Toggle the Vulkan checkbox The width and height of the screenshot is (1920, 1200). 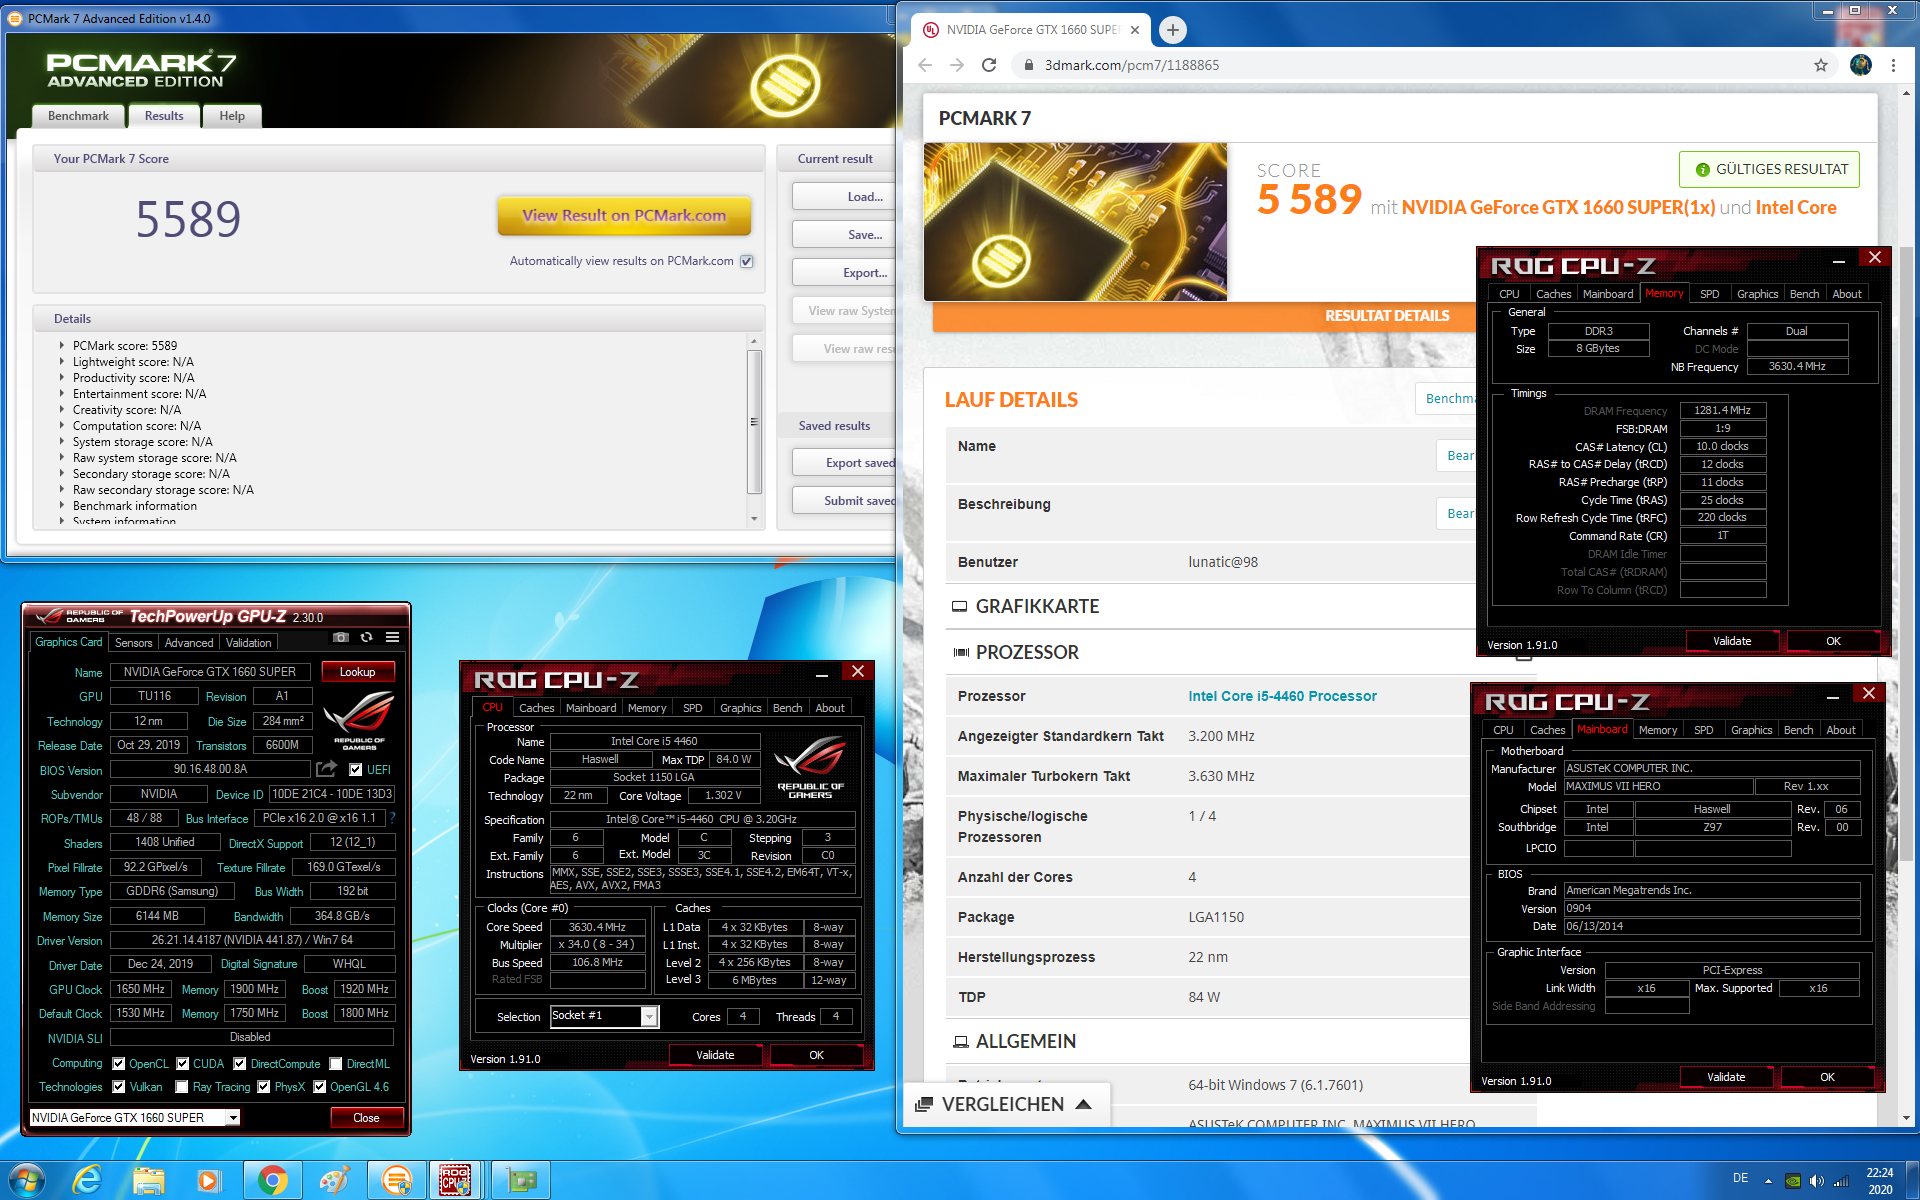click(x=119, y=1086)
